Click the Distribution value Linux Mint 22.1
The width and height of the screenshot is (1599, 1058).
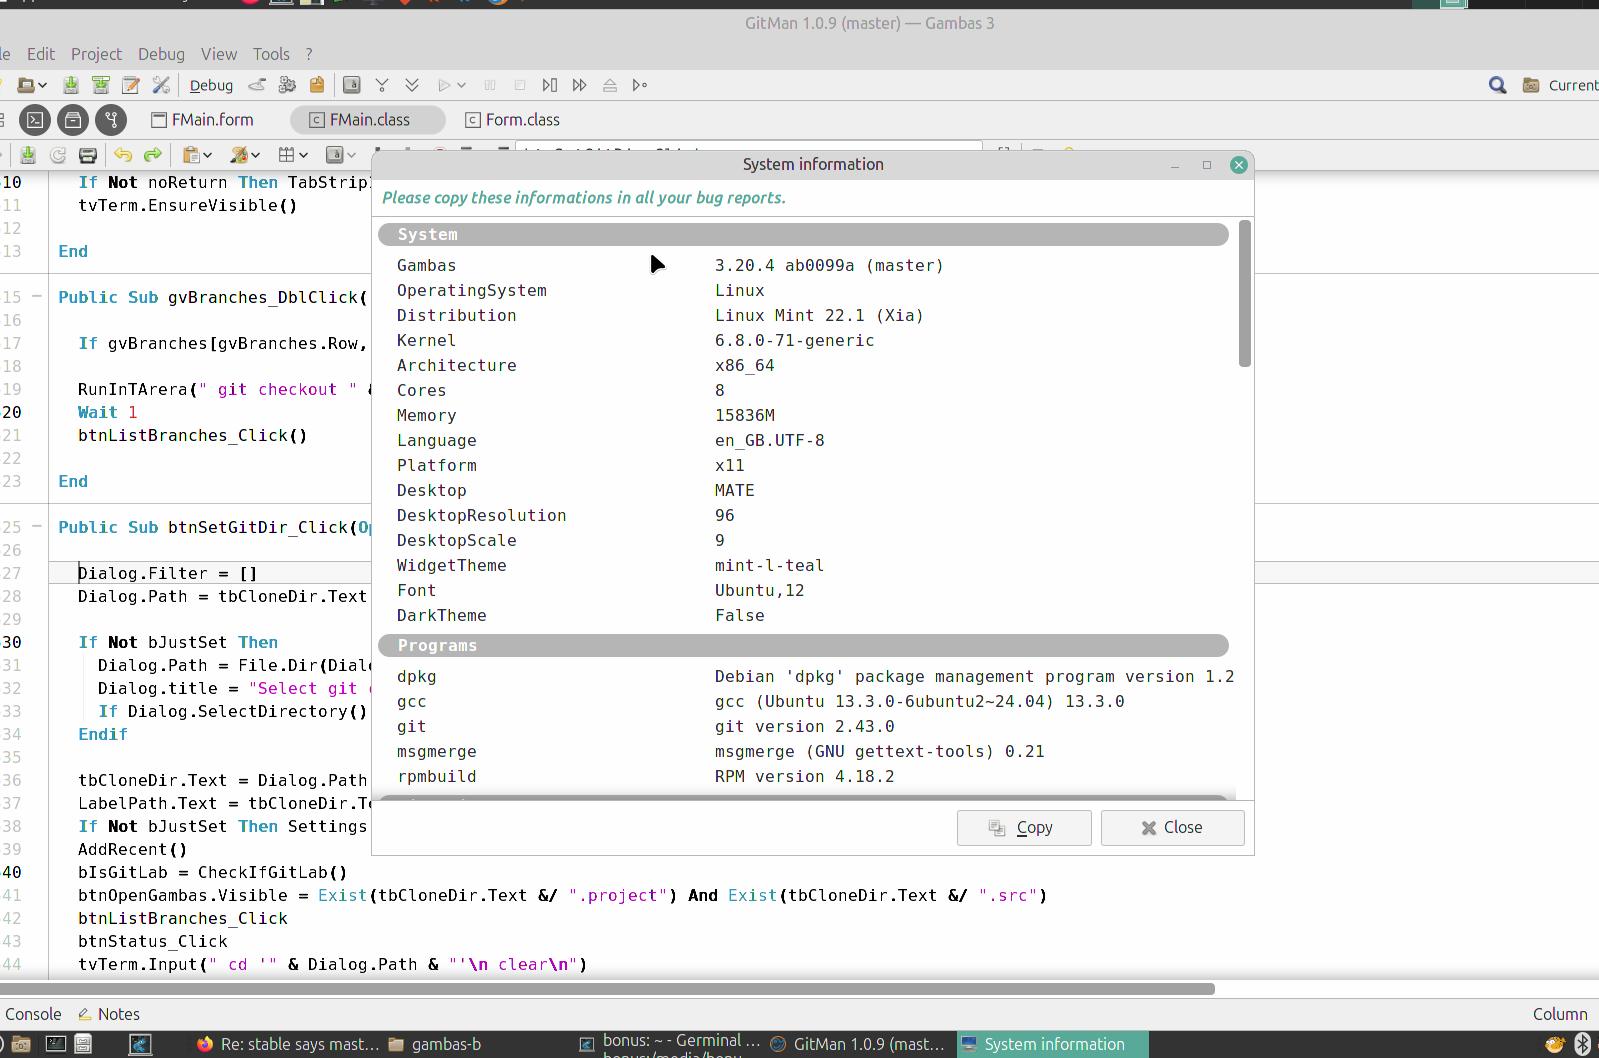point(819,316)
